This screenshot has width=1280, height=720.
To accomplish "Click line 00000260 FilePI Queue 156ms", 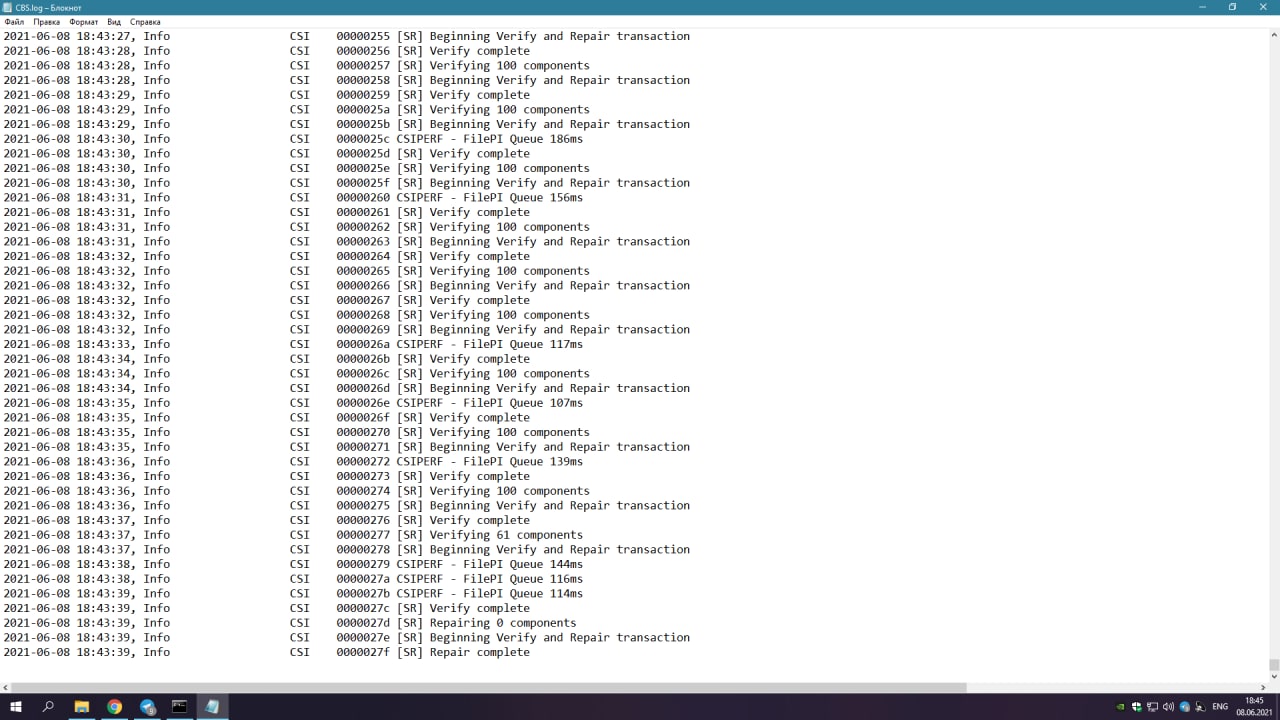I will click(x=293, y=197).
